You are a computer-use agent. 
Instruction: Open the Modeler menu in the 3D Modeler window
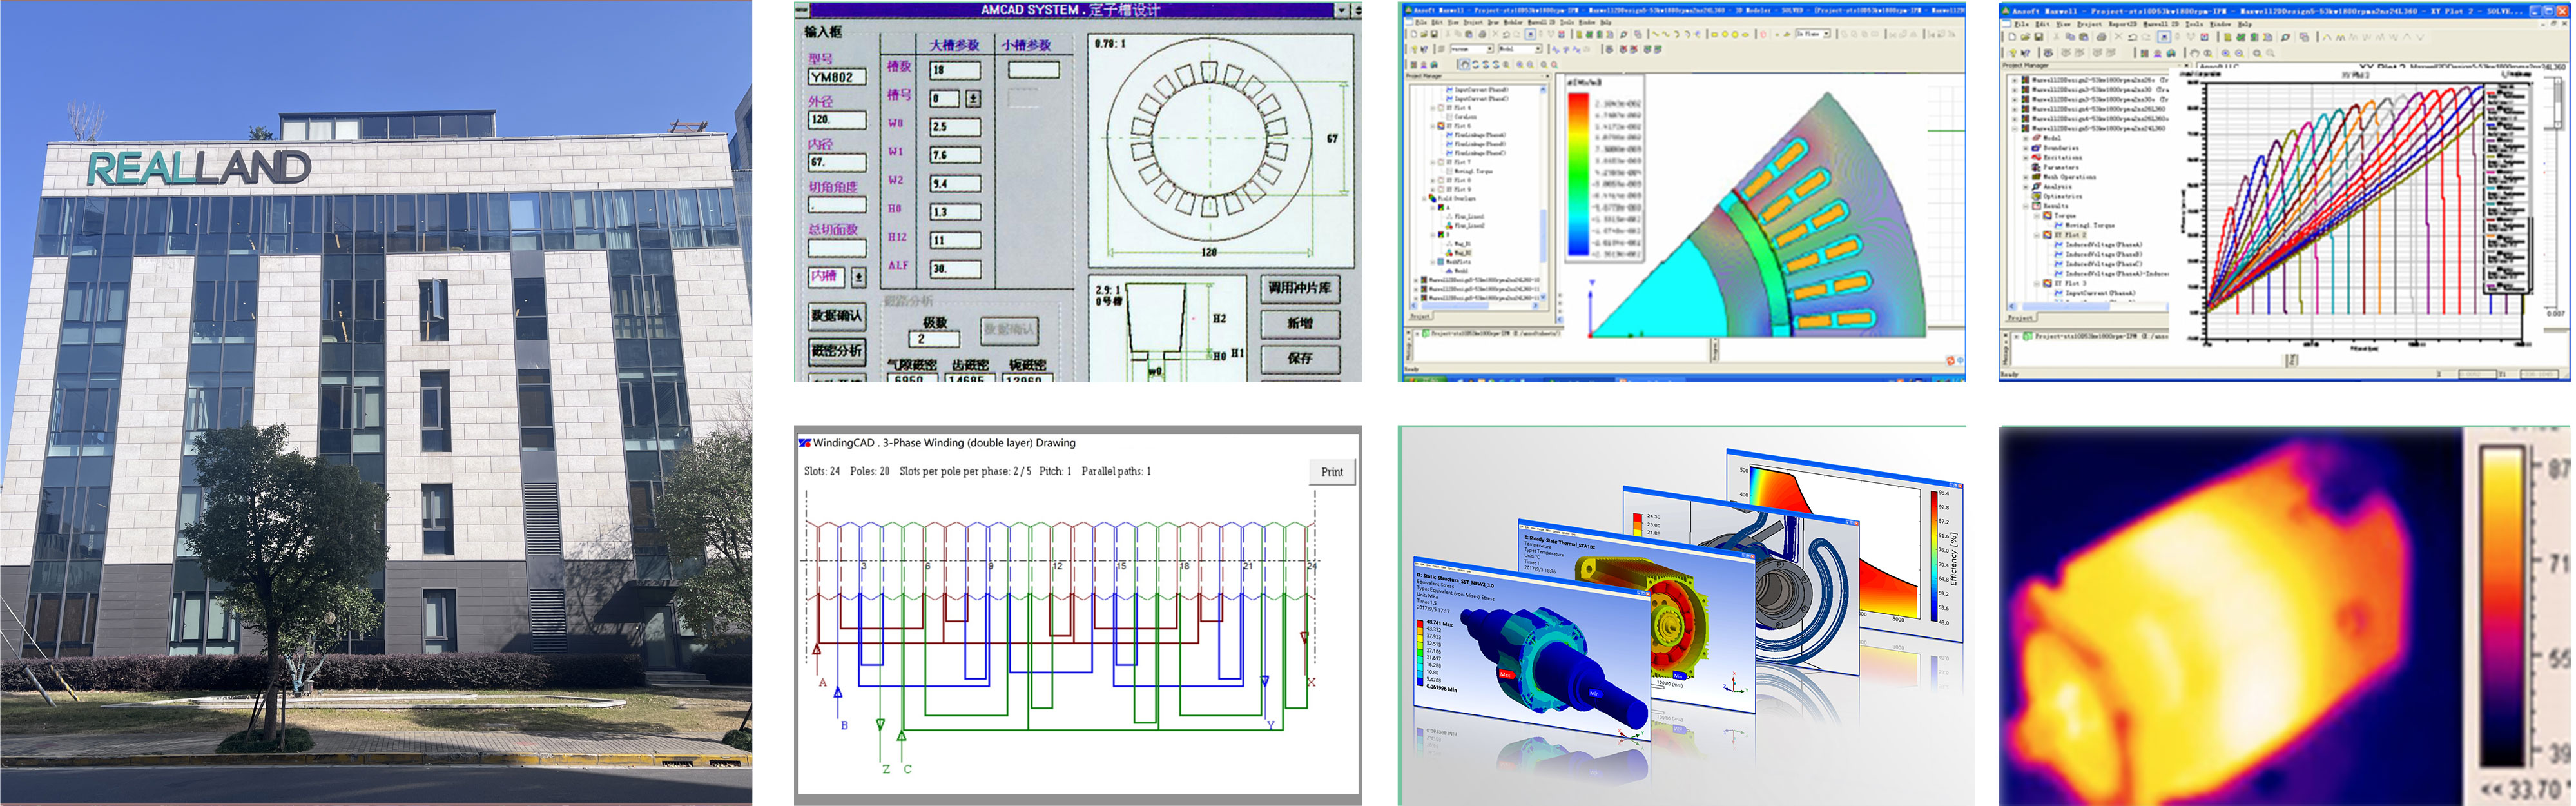1514,23
